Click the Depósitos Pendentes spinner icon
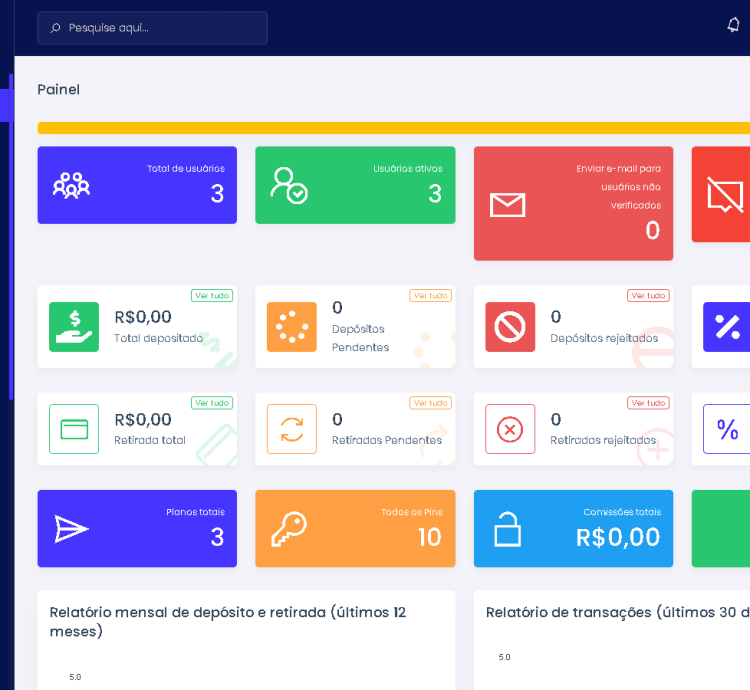Image resolution: width=750 pixels, height=690 pixels. (x=292, y=327)
